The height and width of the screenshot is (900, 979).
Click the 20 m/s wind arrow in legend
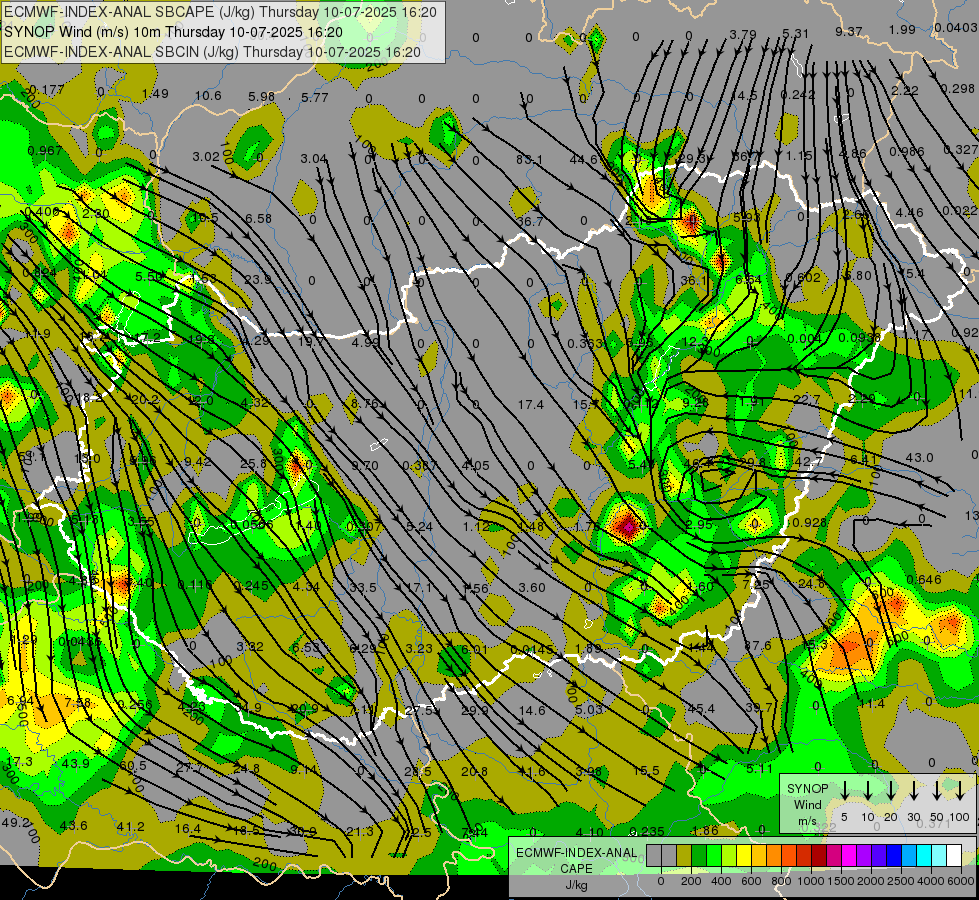pyautogui.click(x=891, y=790)
